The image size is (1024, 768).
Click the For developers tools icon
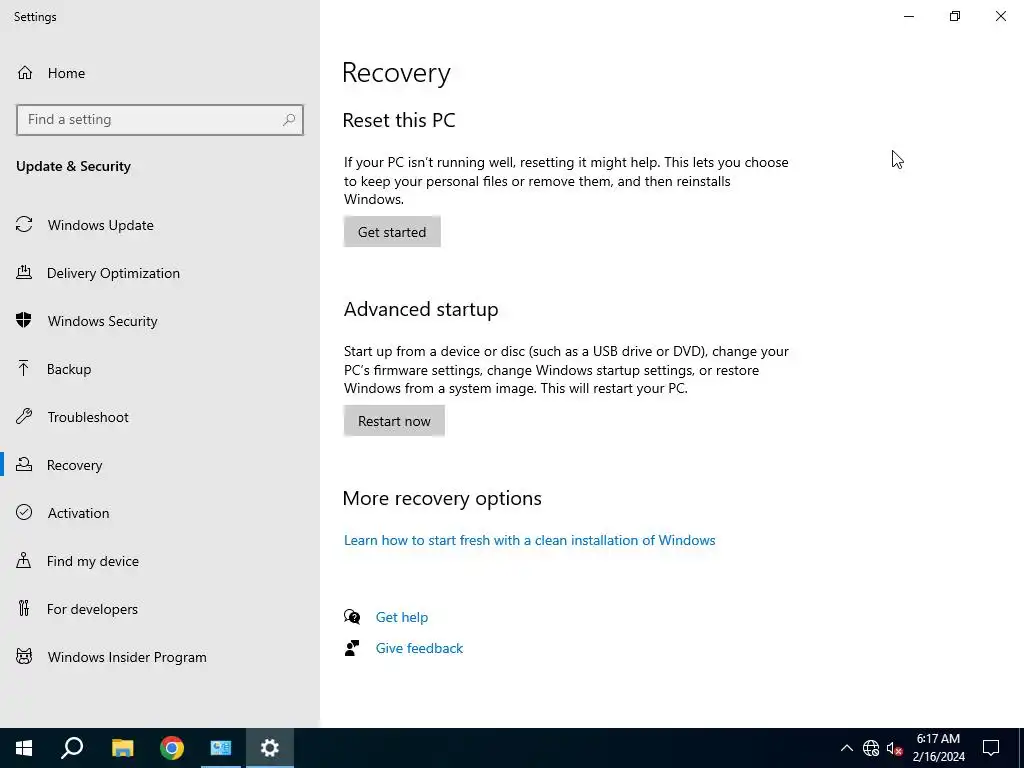pyautogui.click(x=24, y=609)
